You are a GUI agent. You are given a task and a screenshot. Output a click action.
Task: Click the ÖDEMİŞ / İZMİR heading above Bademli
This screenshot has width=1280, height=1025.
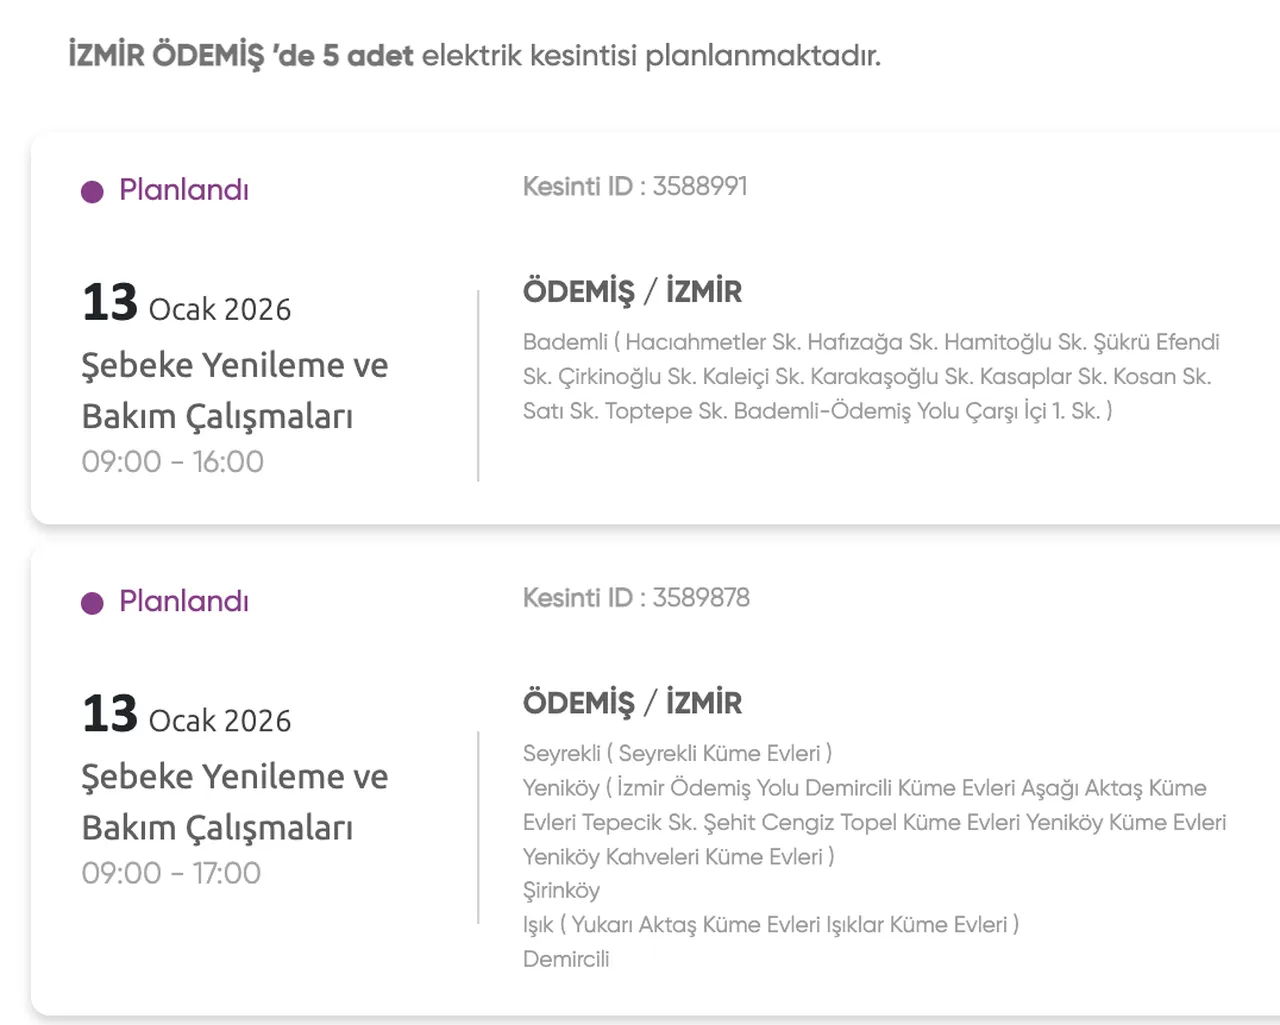pos(632,292)
